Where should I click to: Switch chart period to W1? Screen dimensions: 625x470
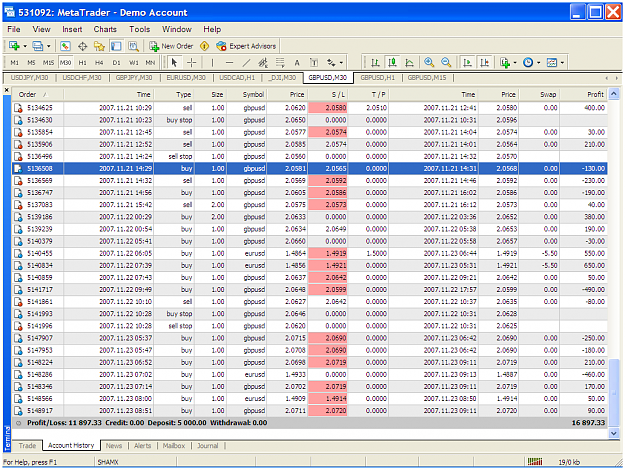tap(134, 63)
